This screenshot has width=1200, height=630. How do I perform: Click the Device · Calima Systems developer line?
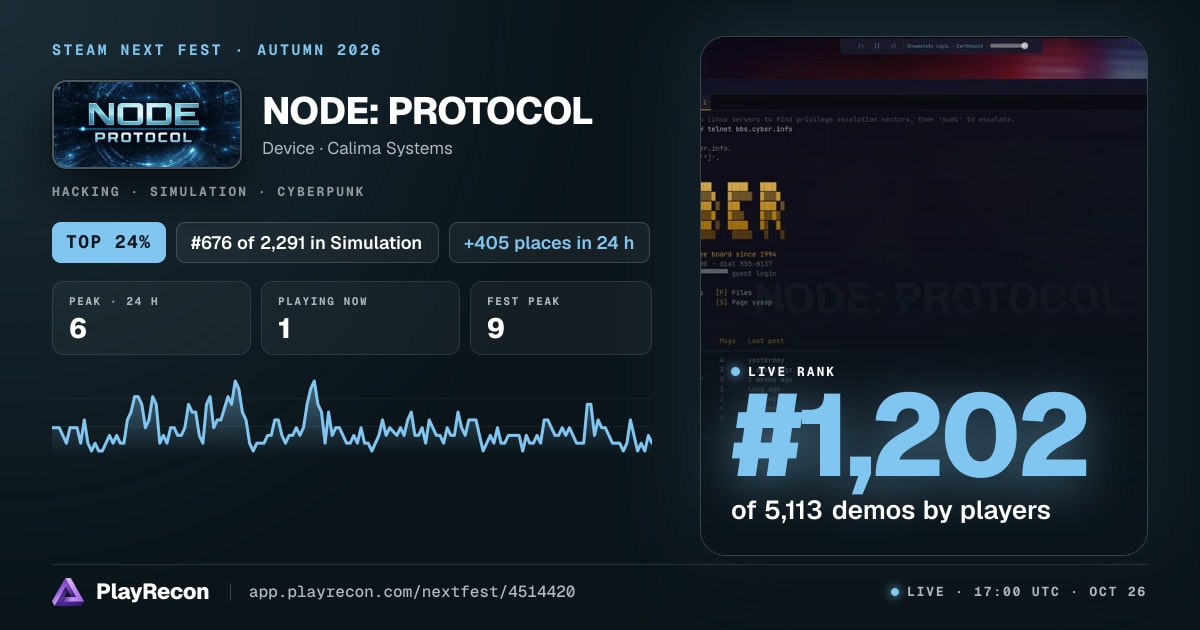click(x=357, y=148)
